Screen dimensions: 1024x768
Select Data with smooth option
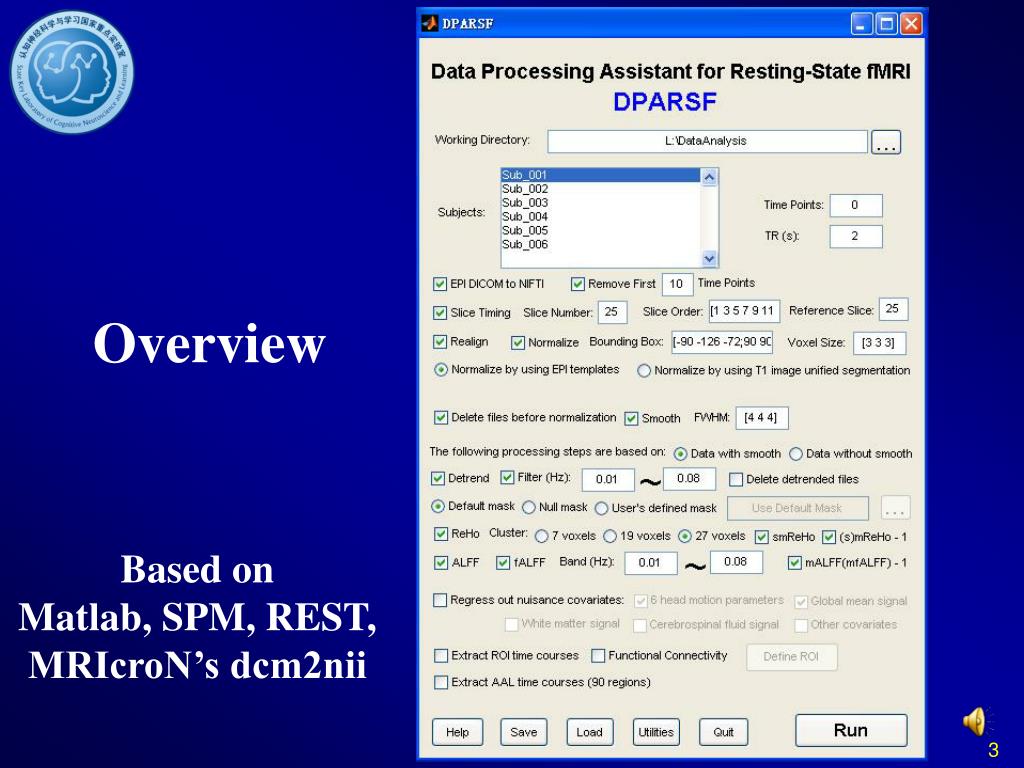(680, 454)
